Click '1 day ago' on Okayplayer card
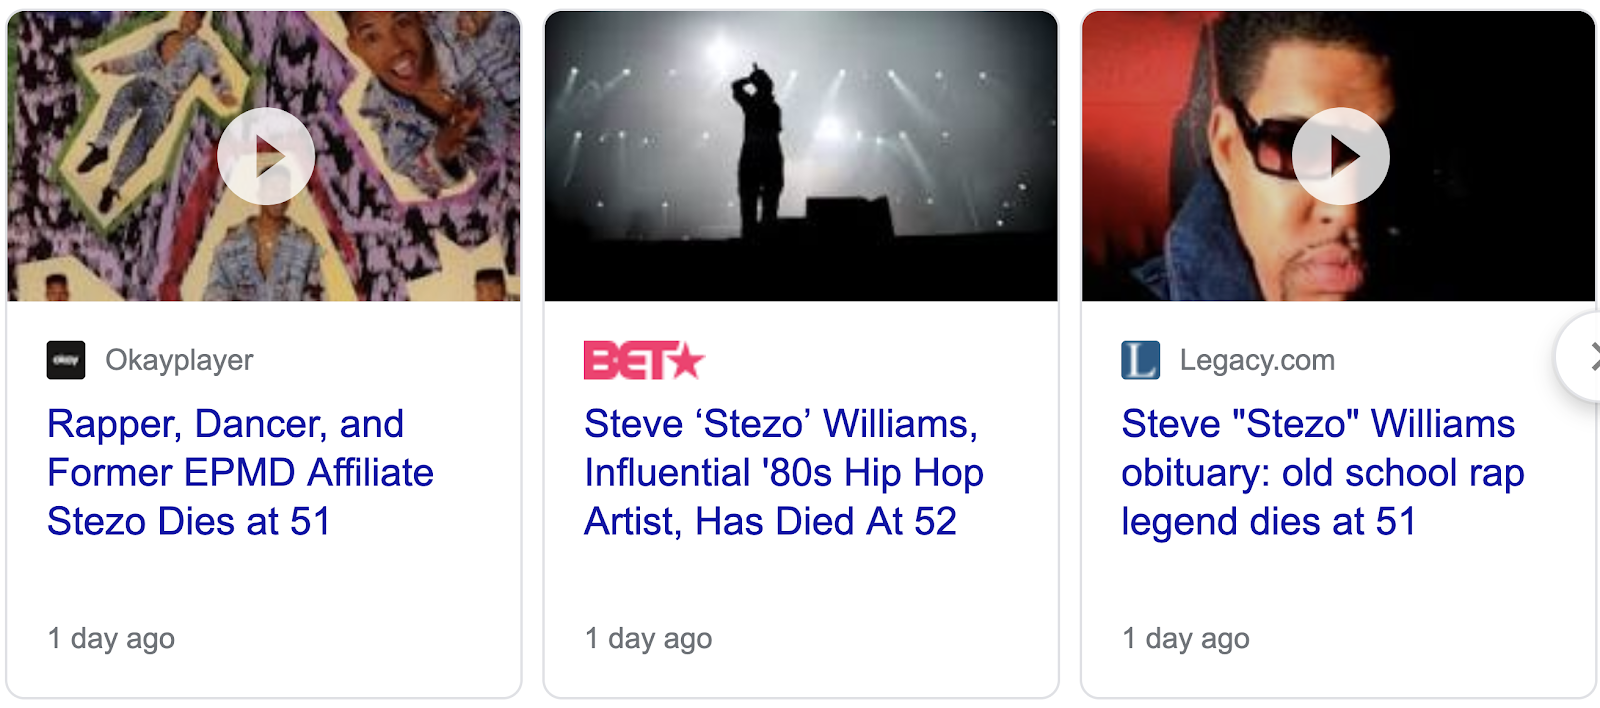The image size is (1600, 708). tap(111, 638)
